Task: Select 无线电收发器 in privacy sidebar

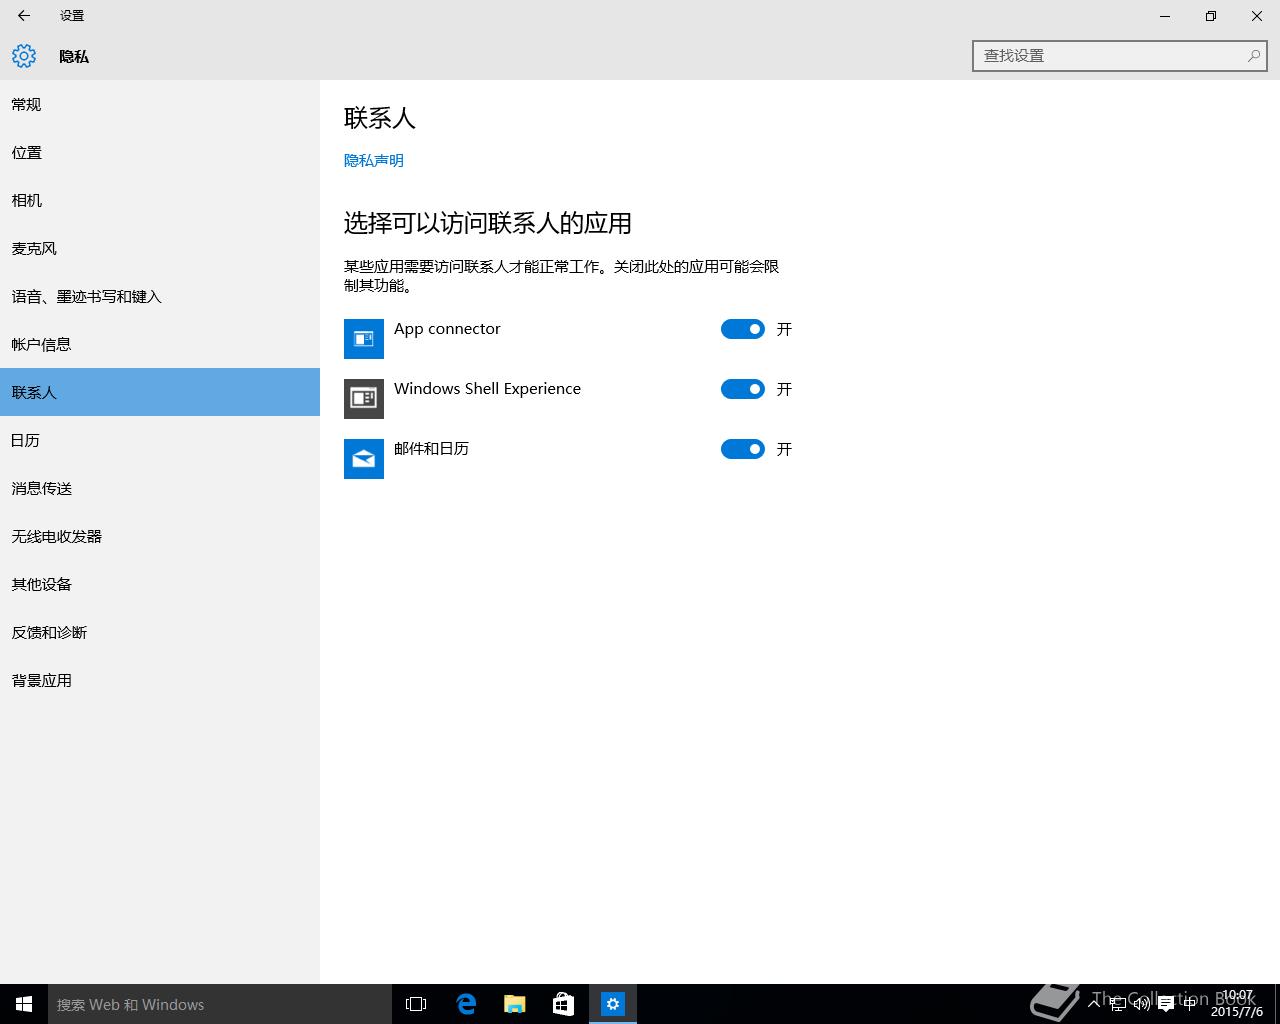Action: [x=160, y=536]
